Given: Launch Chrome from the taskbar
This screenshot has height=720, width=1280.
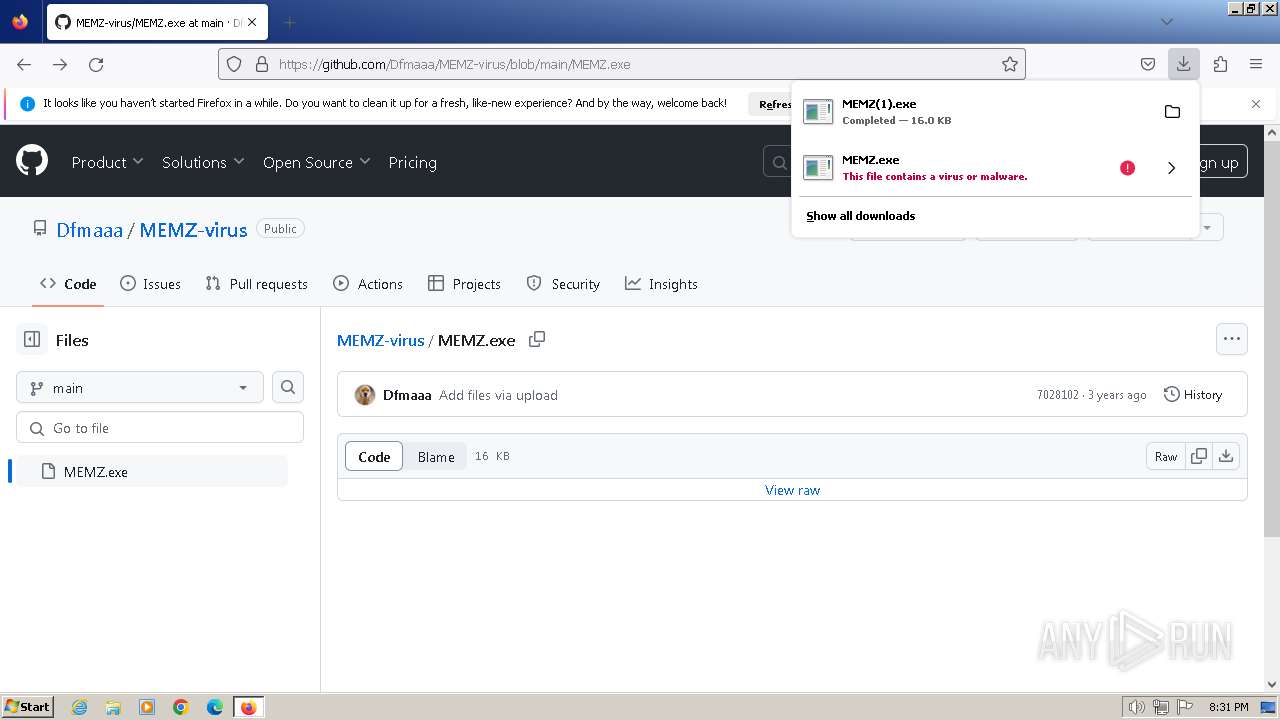Looking at the screenshot, I should pyautogui.click(x=181, y=707).
